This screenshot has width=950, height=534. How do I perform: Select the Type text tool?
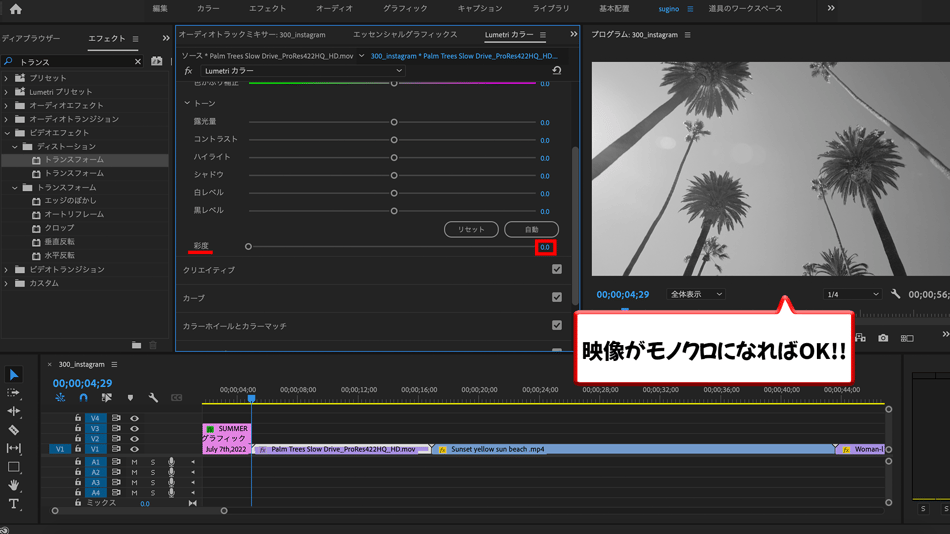(x=14, y=504)
